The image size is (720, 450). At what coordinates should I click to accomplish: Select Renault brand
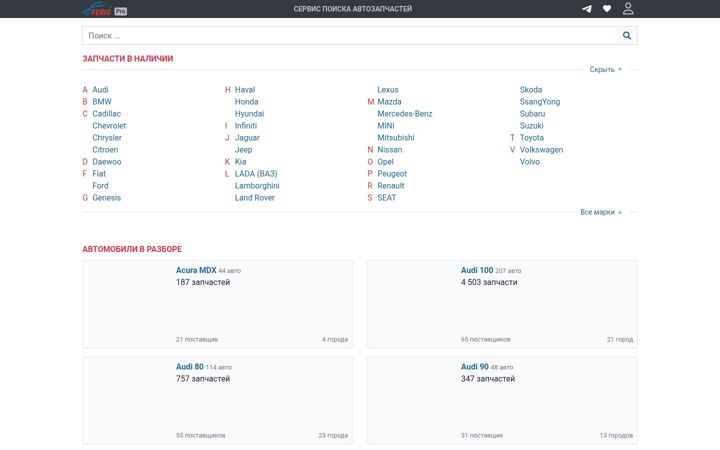point(391,186)
